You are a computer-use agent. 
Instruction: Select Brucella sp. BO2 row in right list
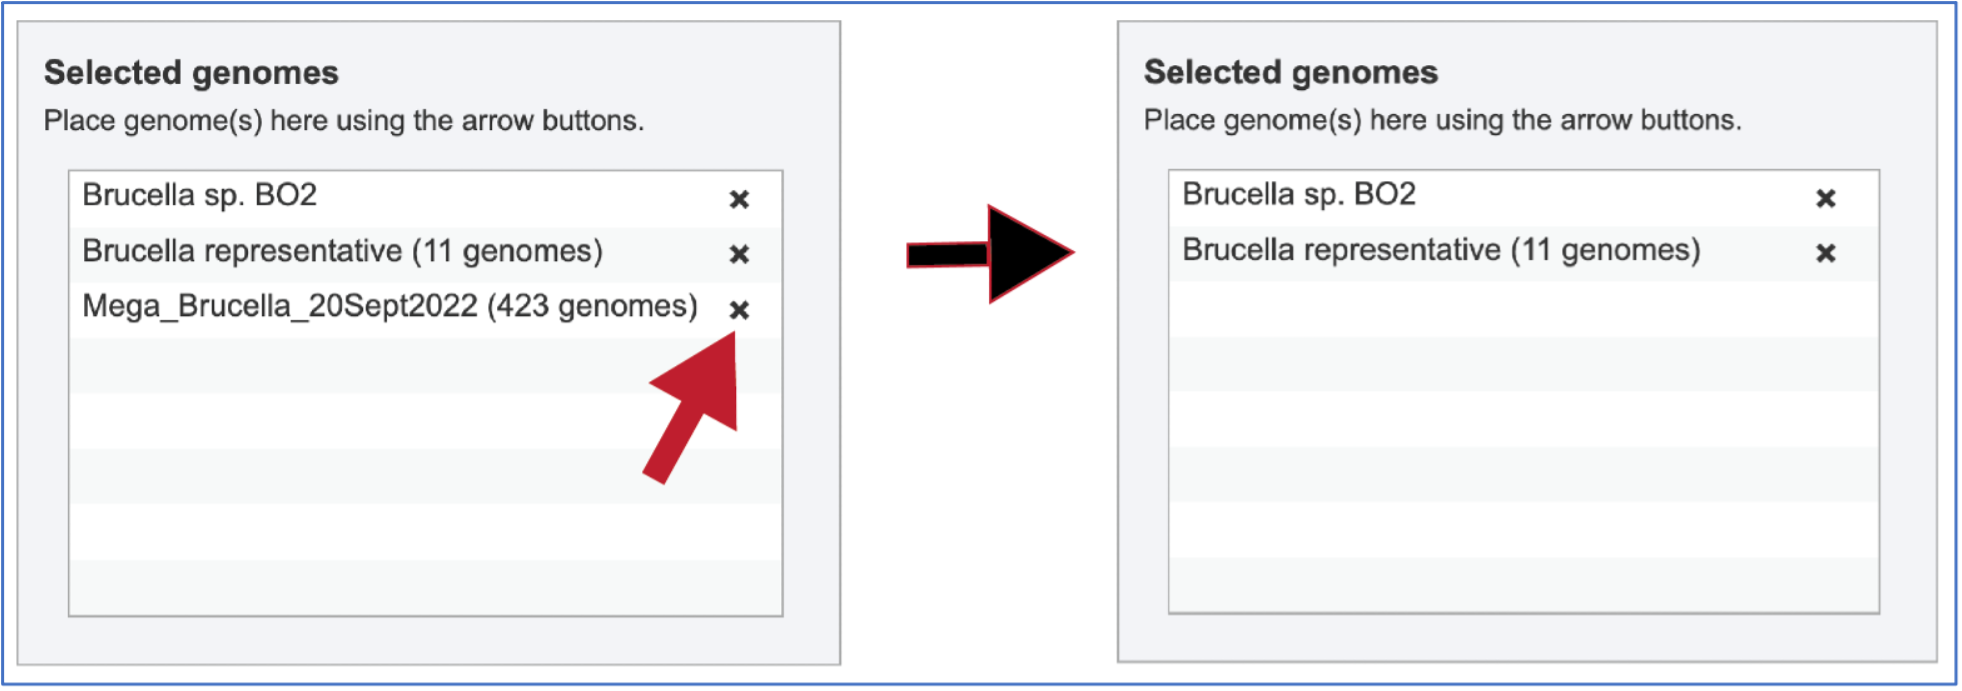[1524, 198]
